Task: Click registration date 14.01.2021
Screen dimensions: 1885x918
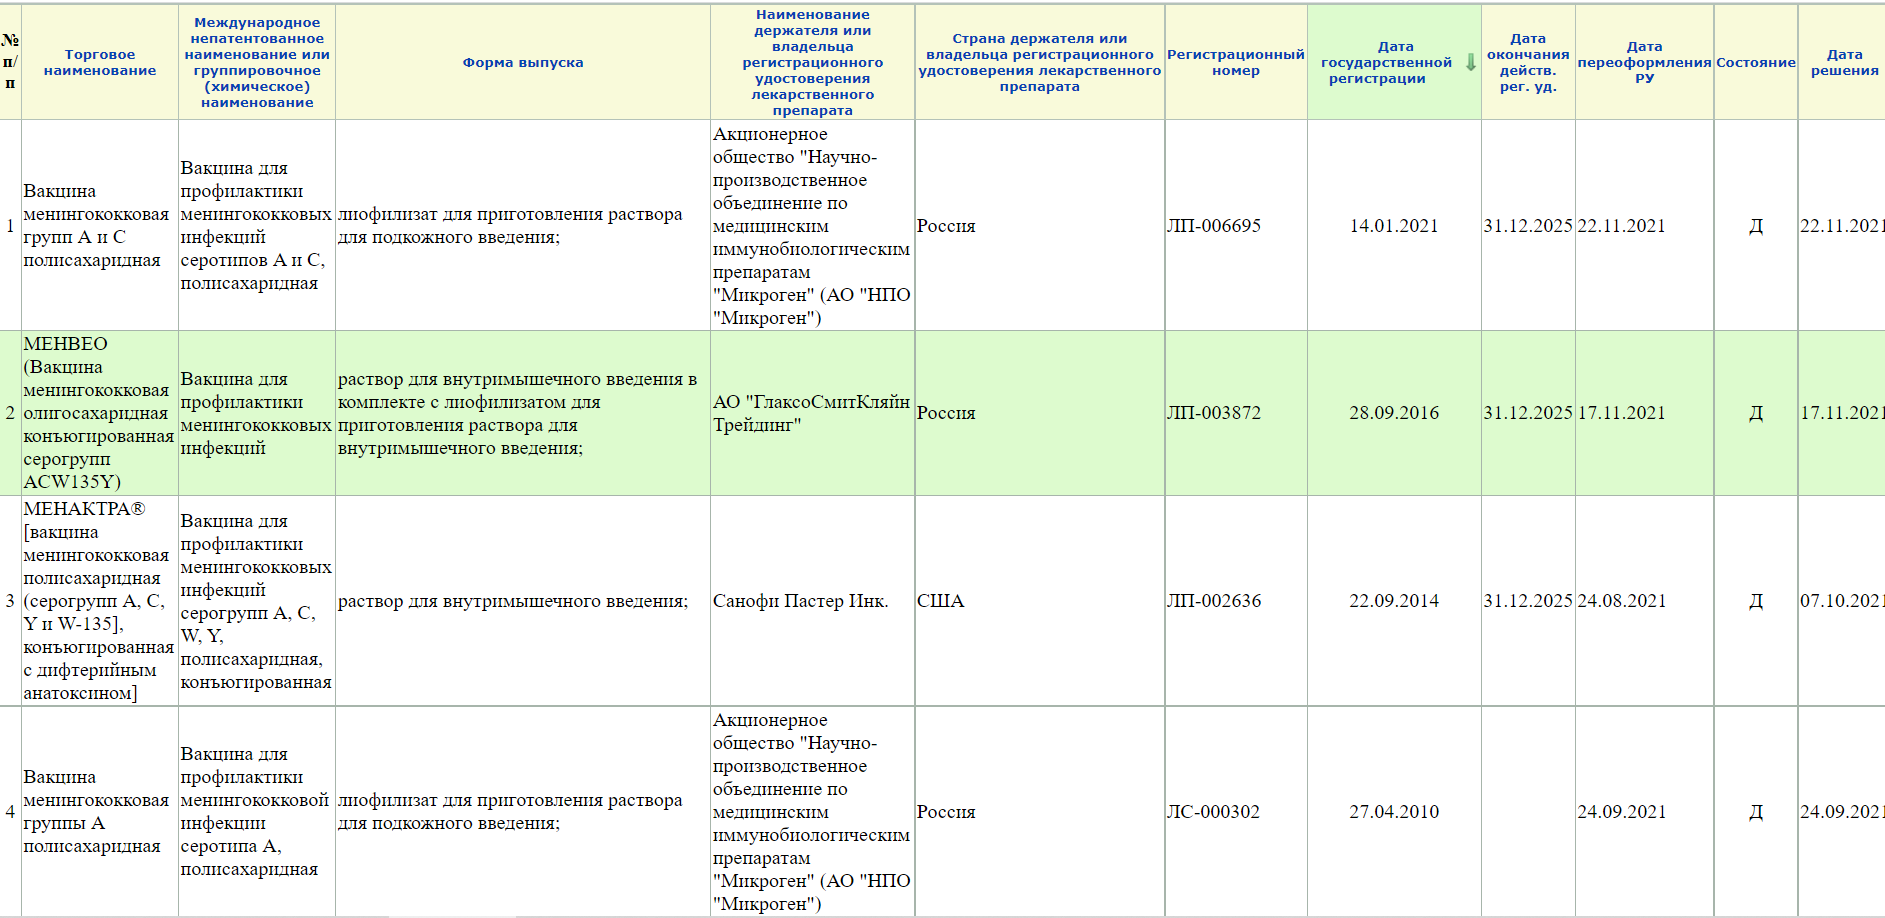Action: pyautogui.click(x=1394, y=226)
